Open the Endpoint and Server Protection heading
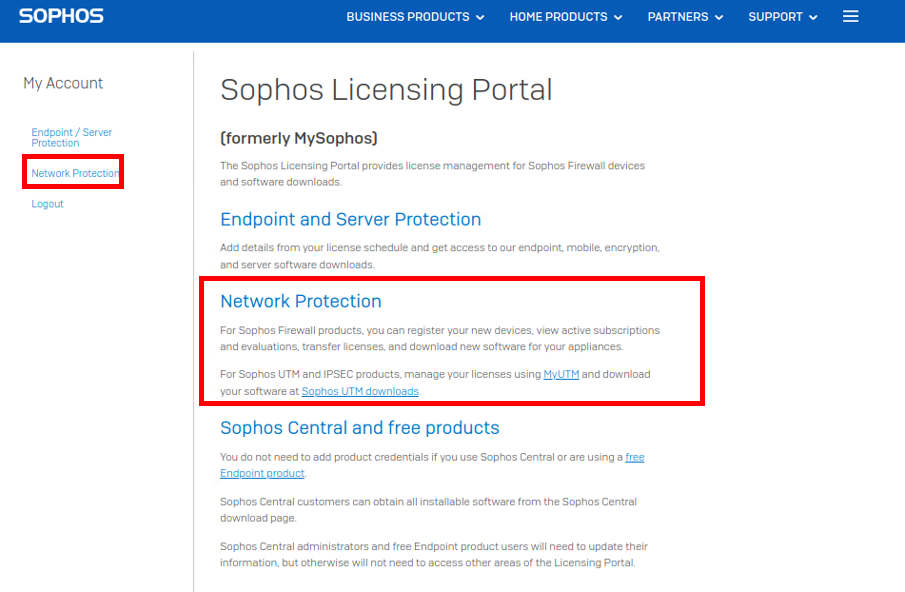 (350, 219)
